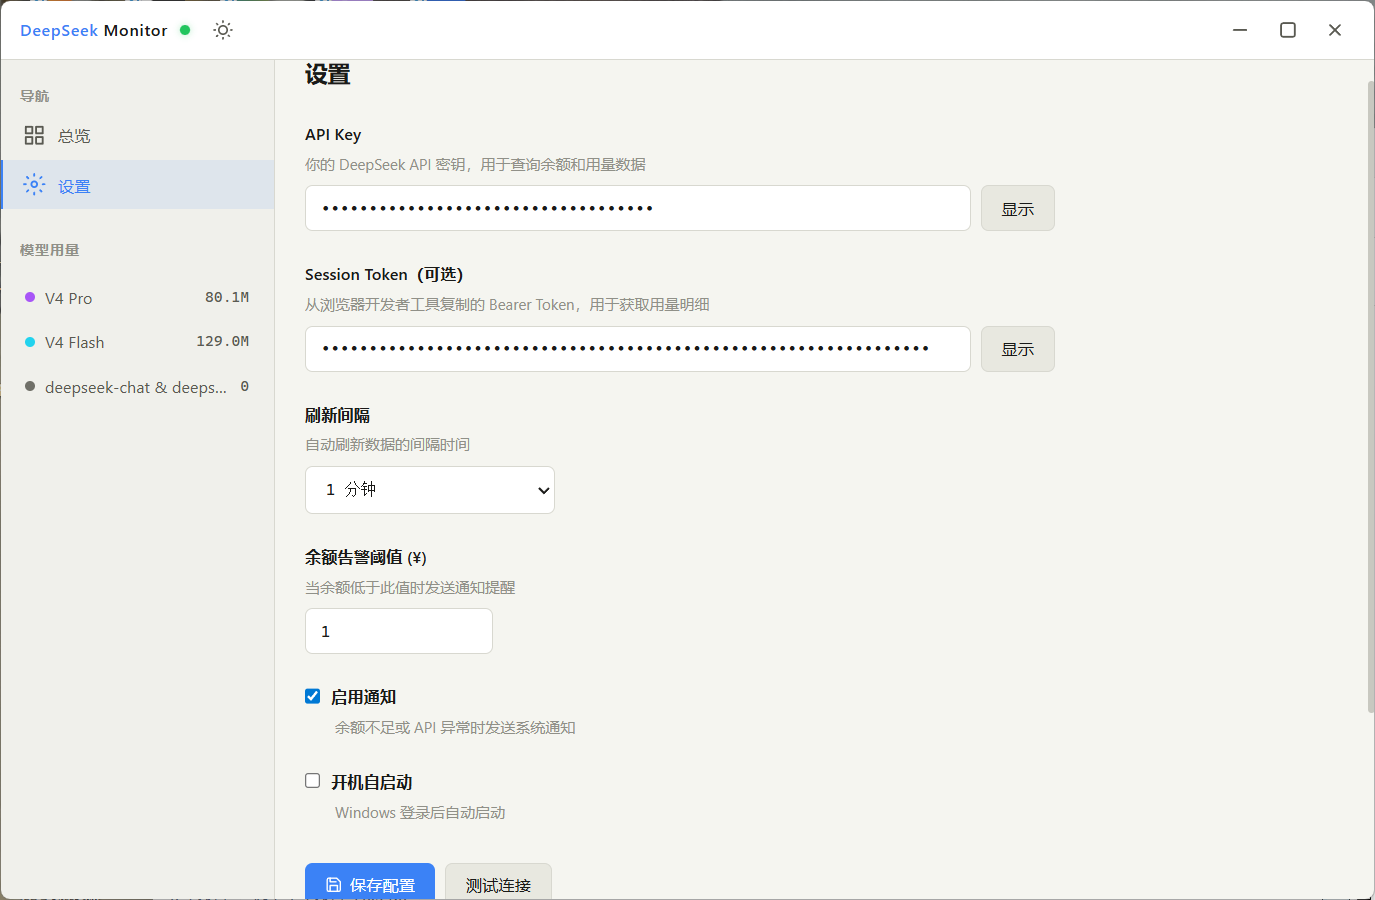The image size is (1375, 900).
Task: Click the Bearer Token description text
Action: (507, 304)
